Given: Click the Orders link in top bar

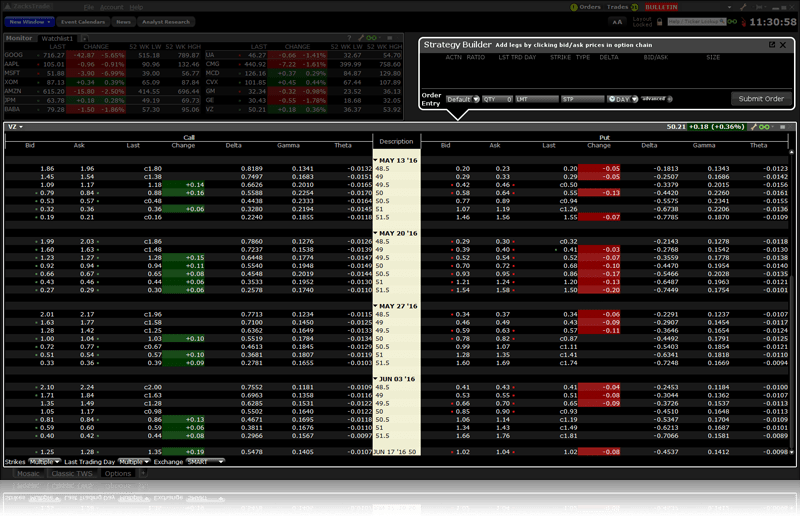Looking at the screenshot, I should point(590,7).
